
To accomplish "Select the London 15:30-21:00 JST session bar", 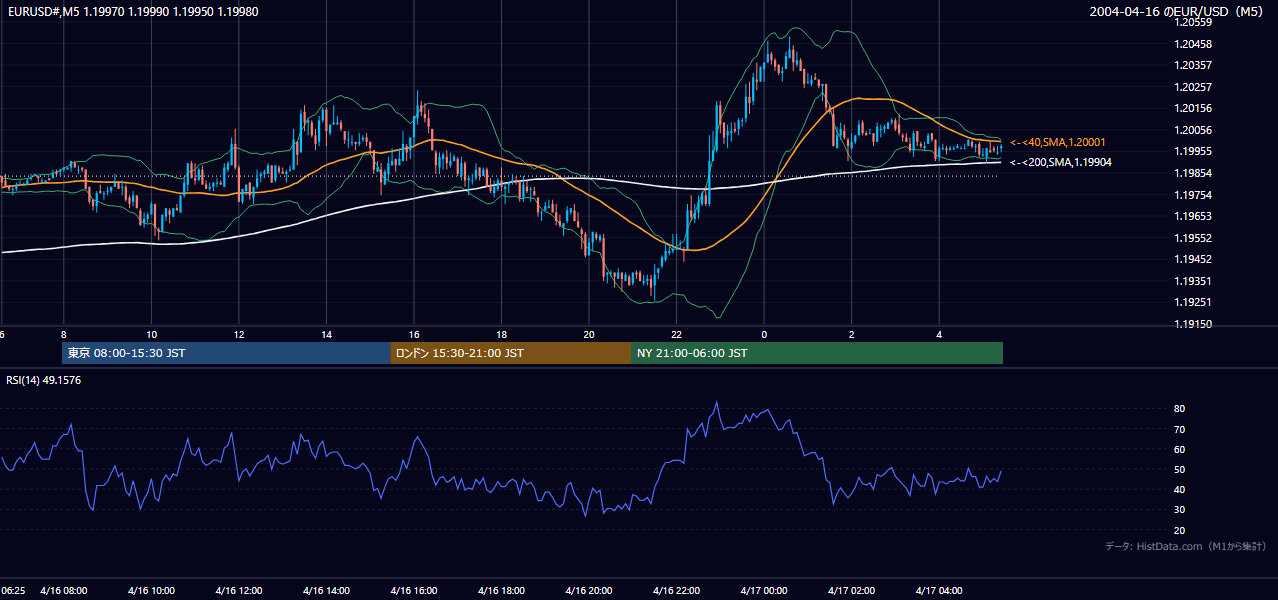I will point(510,353).
